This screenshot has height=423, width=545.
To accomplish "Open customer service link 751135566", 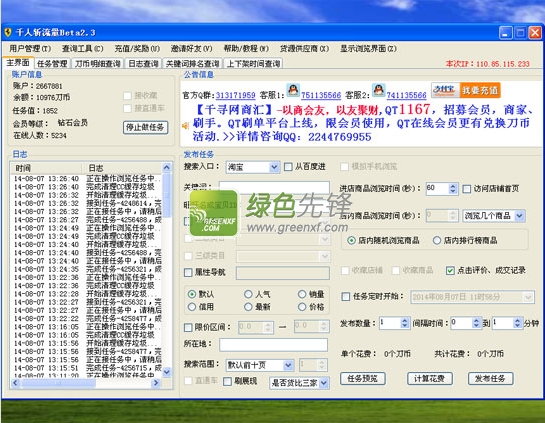I will pos(321,95).
